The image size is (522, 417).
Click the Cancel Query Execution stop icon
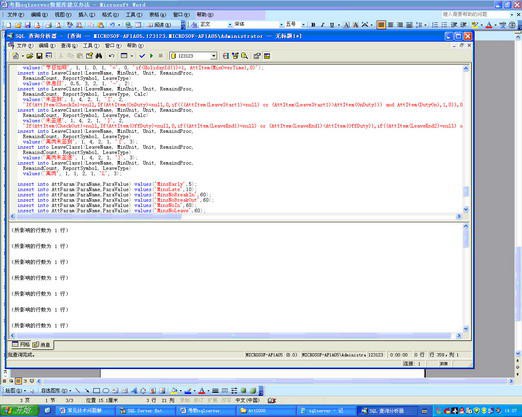[161, 56]
